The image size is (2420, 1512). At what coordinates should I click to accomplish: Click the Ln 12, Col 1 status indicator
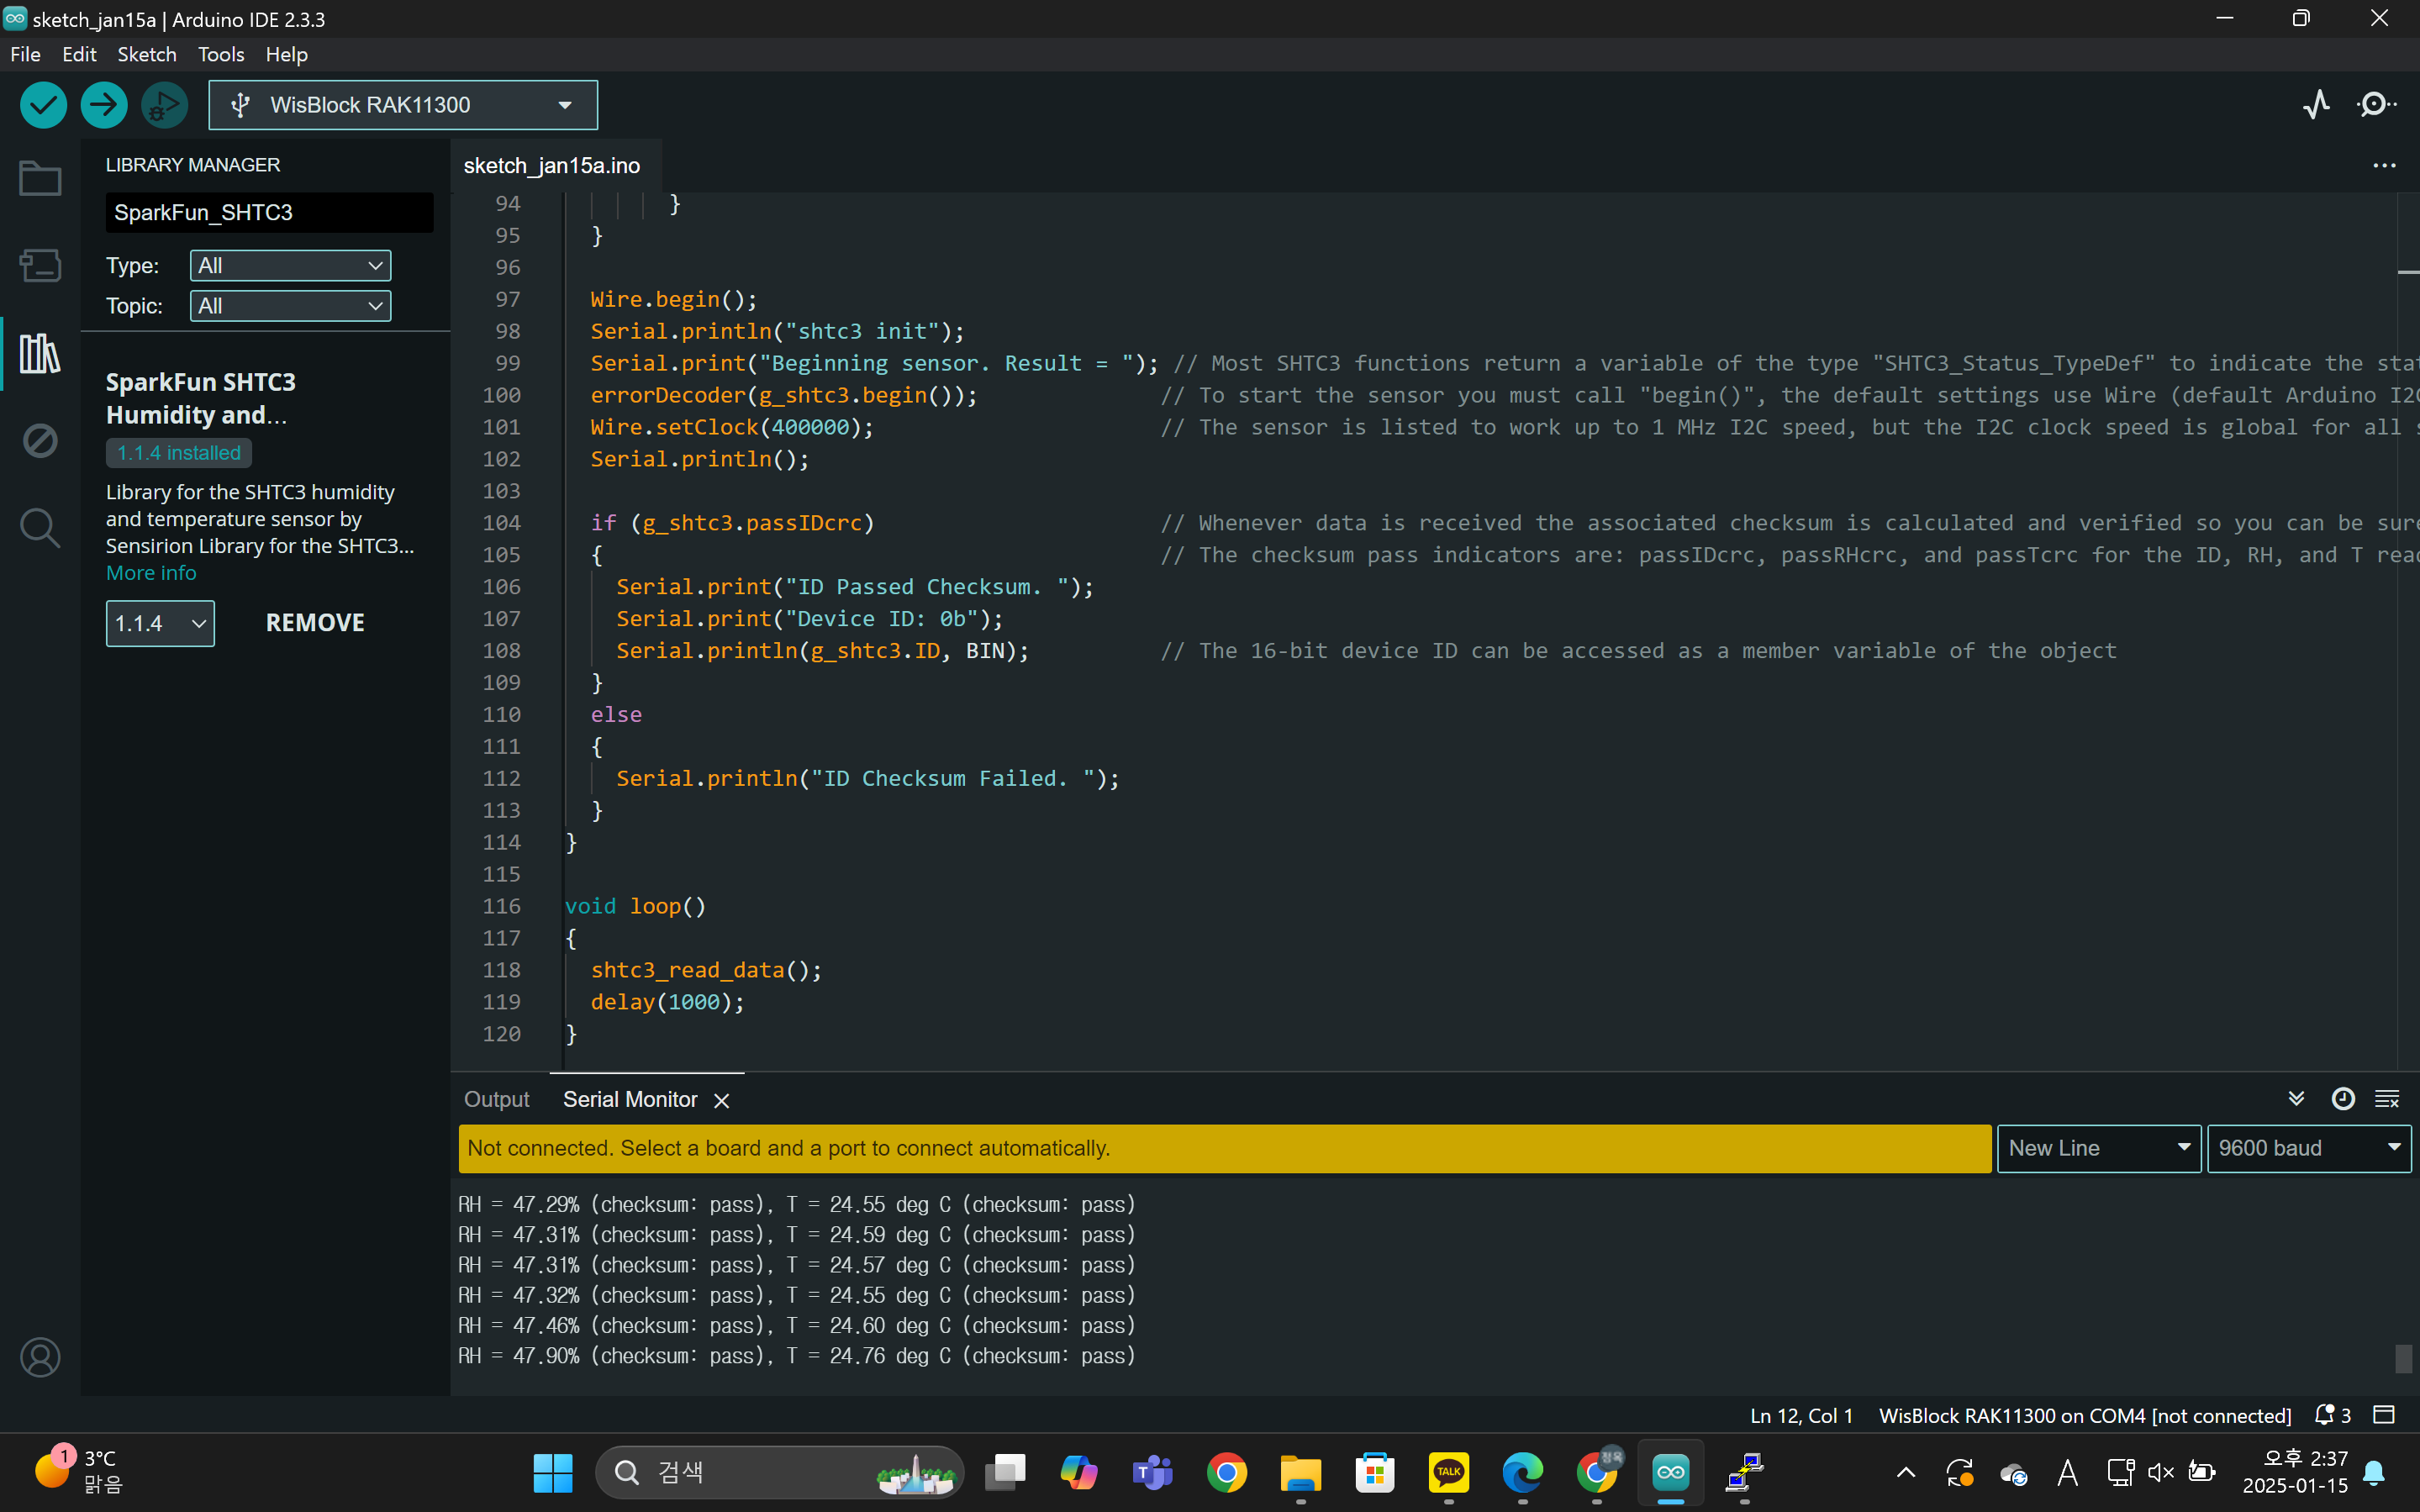coord(1801,1415)
